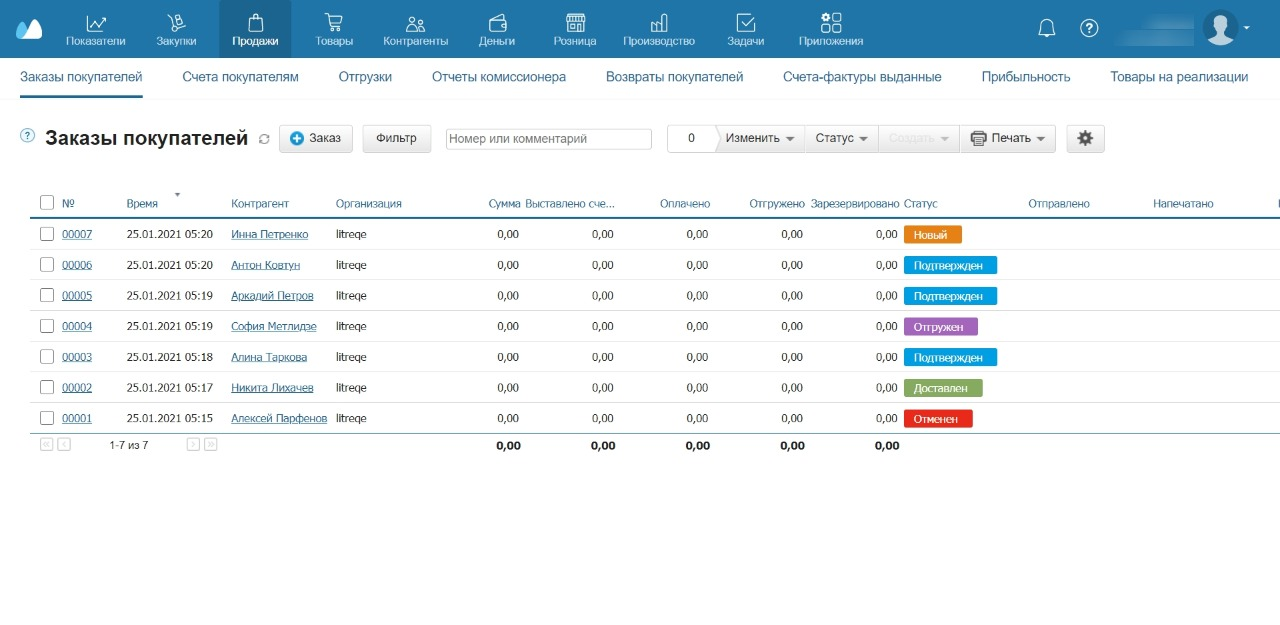Go to the last page of results
The width and height of the screenshot is (1280, 625).
(x=211, y=444)
